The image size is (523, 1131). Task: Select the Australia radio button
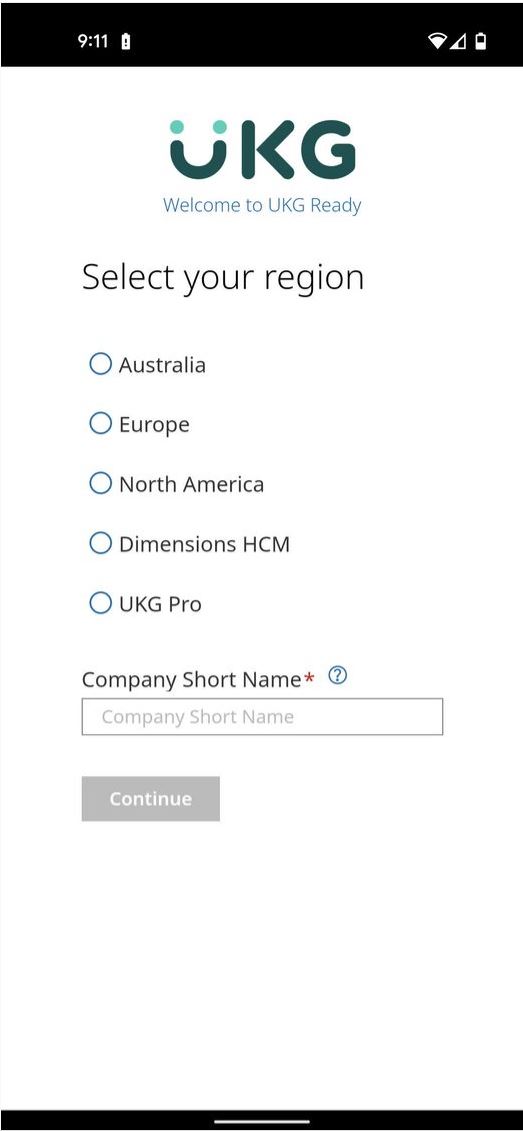pos(100,364)
